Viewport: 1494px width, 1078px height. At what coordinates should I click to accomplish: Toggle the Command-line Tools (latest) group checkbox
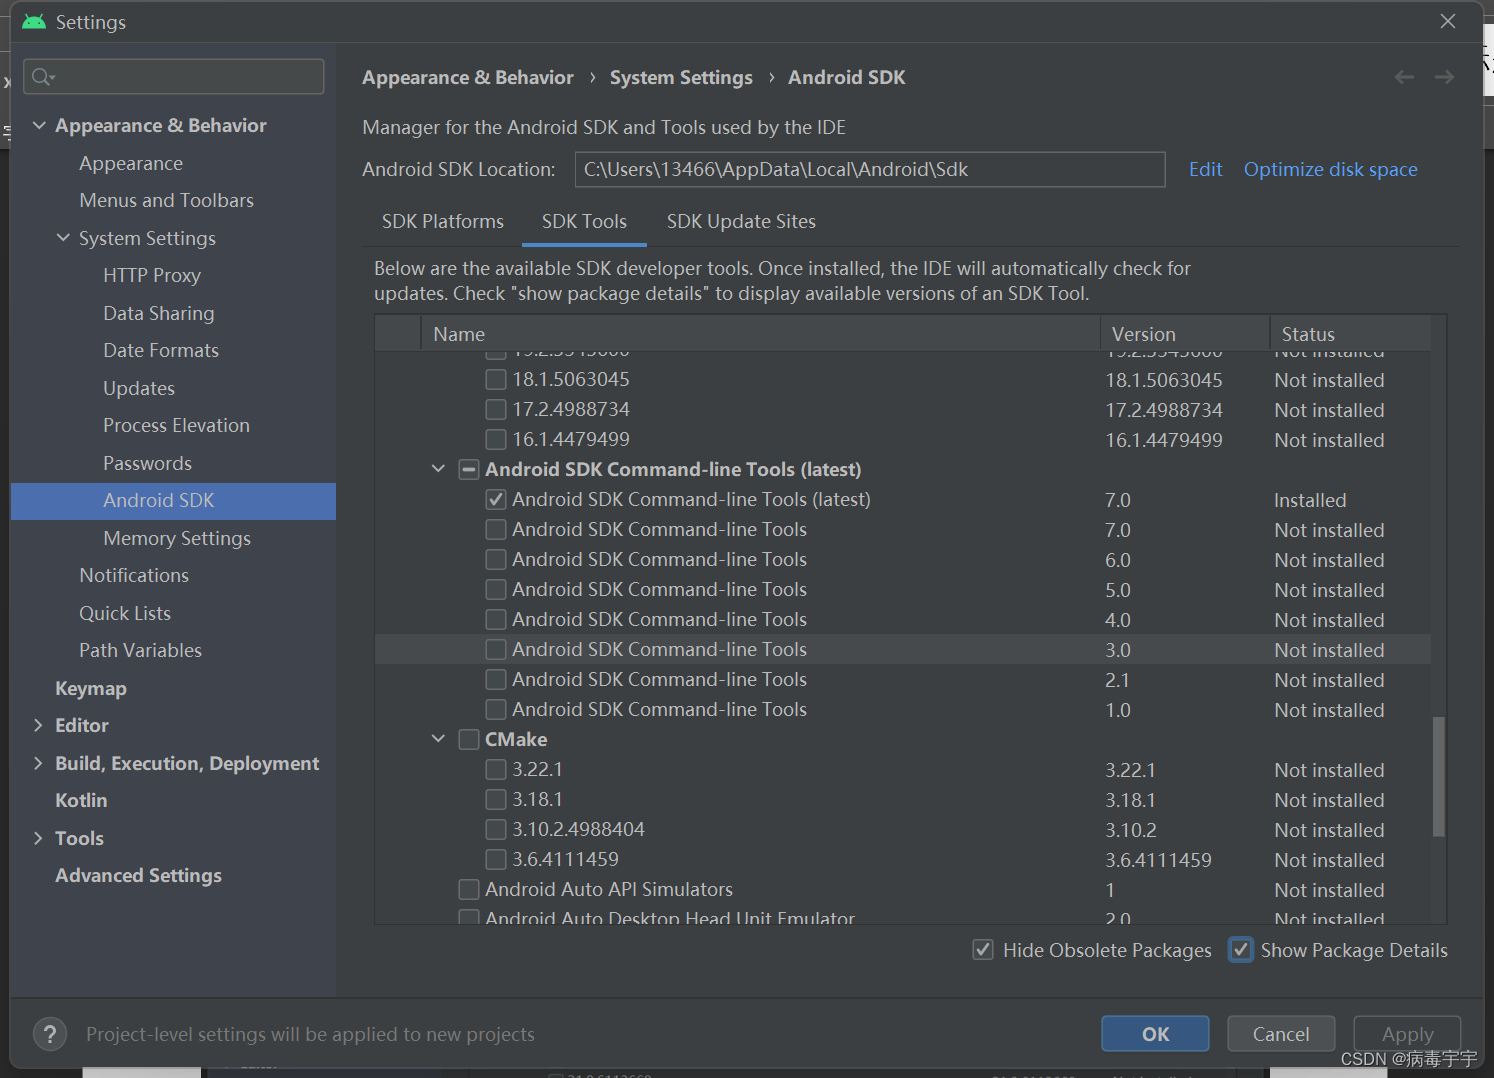468,469
